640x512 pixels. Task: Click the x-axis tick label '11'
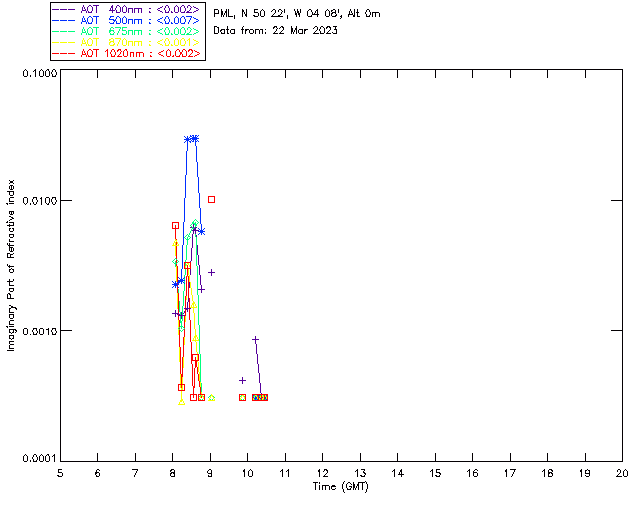click(x=285, y=473)
